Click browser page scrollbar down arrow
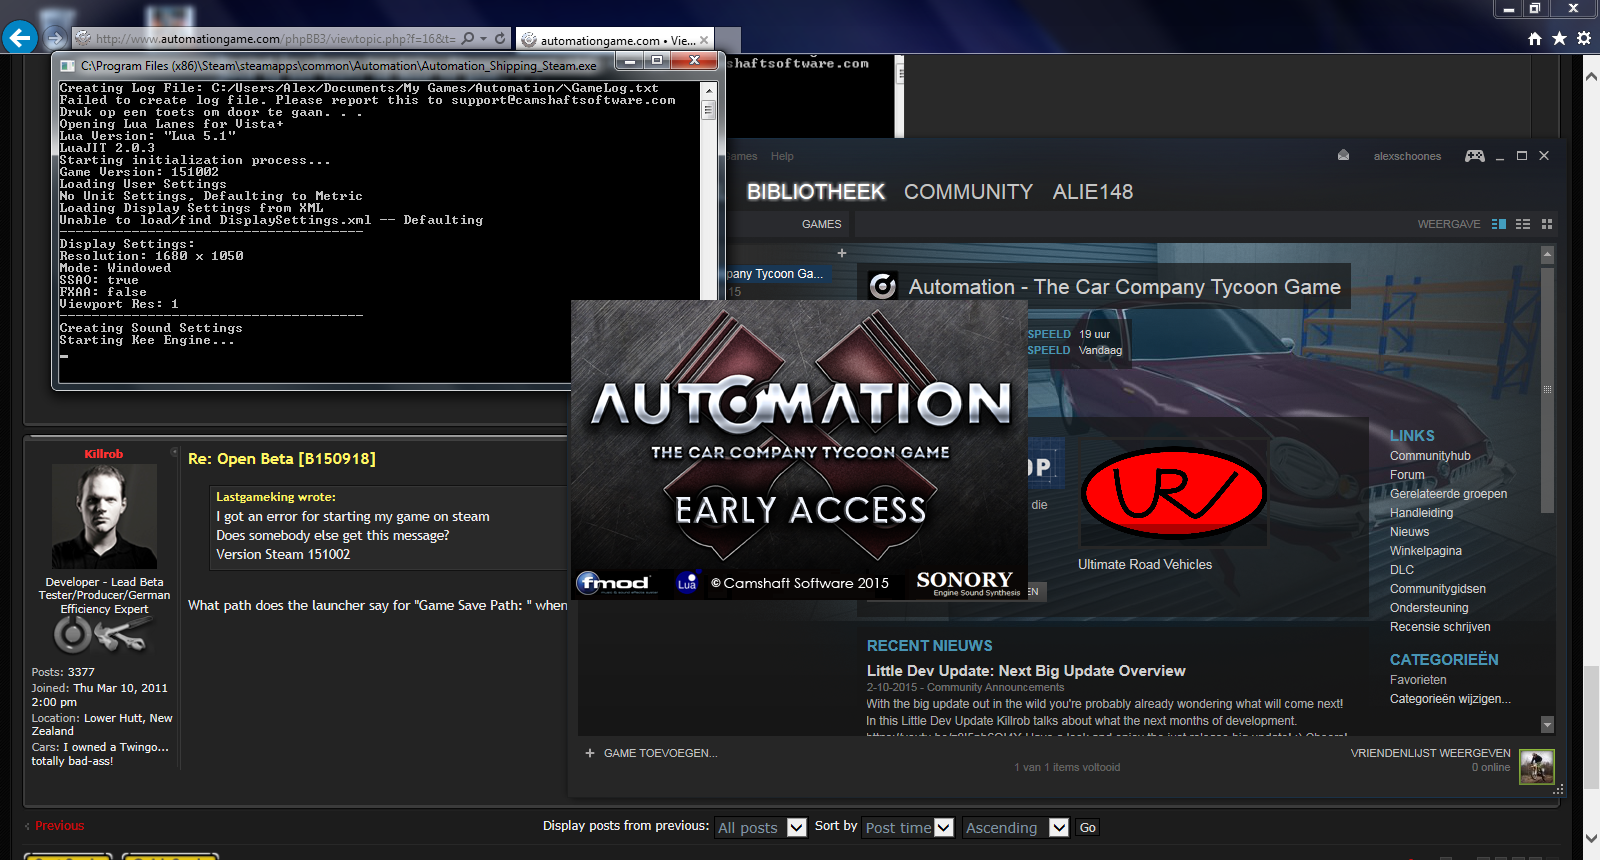1600x860 pixels. coord(1591,838)
